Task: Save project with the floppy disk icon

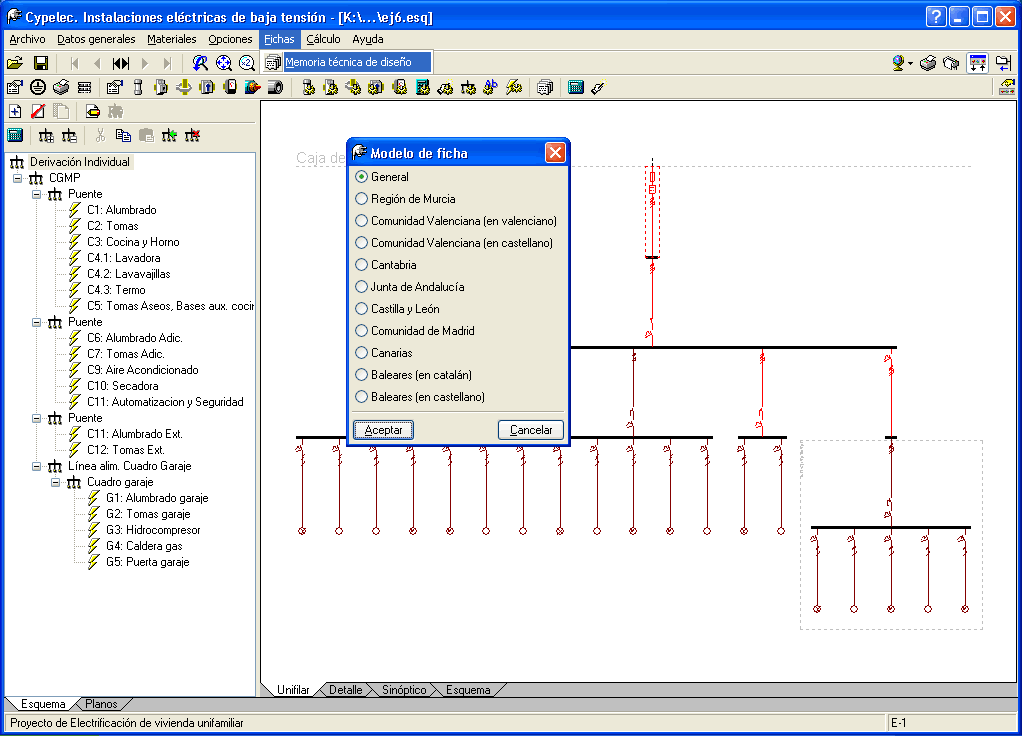Action: [40, 63]
